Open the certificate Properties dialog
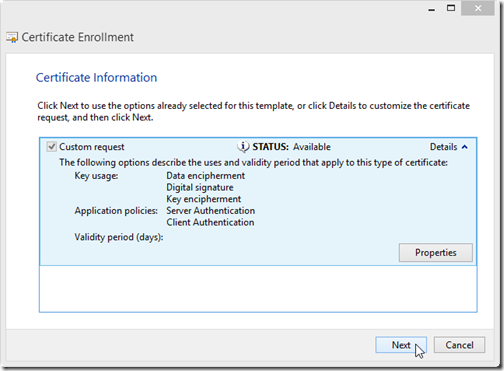The image size is (504, 371). pyautogui.click(x=436, y=253)
